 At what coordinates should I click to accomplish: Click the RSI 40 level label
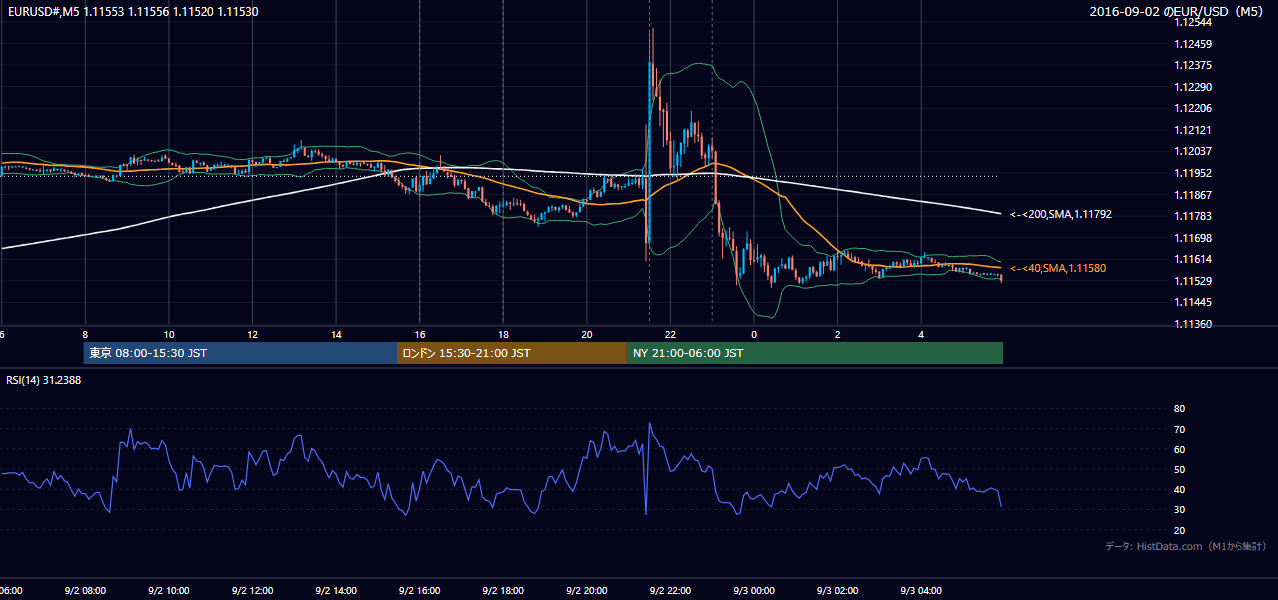(x=1179, y=489)
